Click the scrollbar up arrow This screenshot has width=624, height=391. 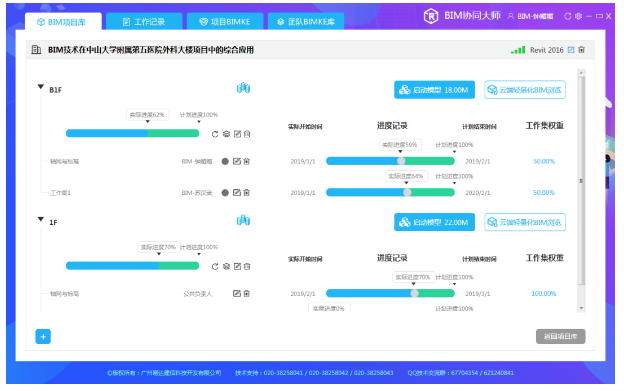click(x=581, y=73)
